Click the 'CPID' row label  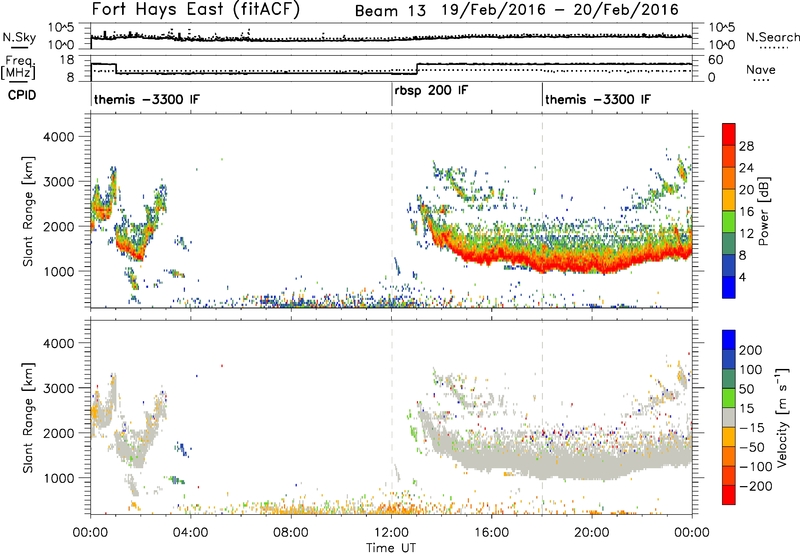tap(21, 95)
